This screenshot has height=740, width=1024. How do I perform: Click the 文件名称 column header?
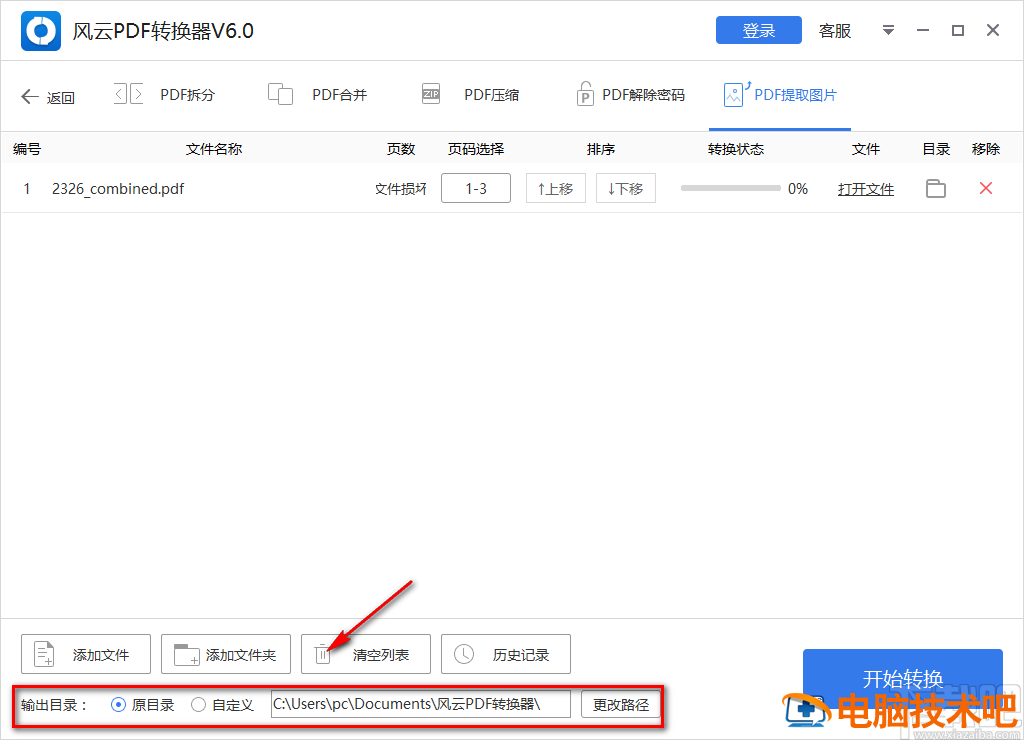point(214,149)
